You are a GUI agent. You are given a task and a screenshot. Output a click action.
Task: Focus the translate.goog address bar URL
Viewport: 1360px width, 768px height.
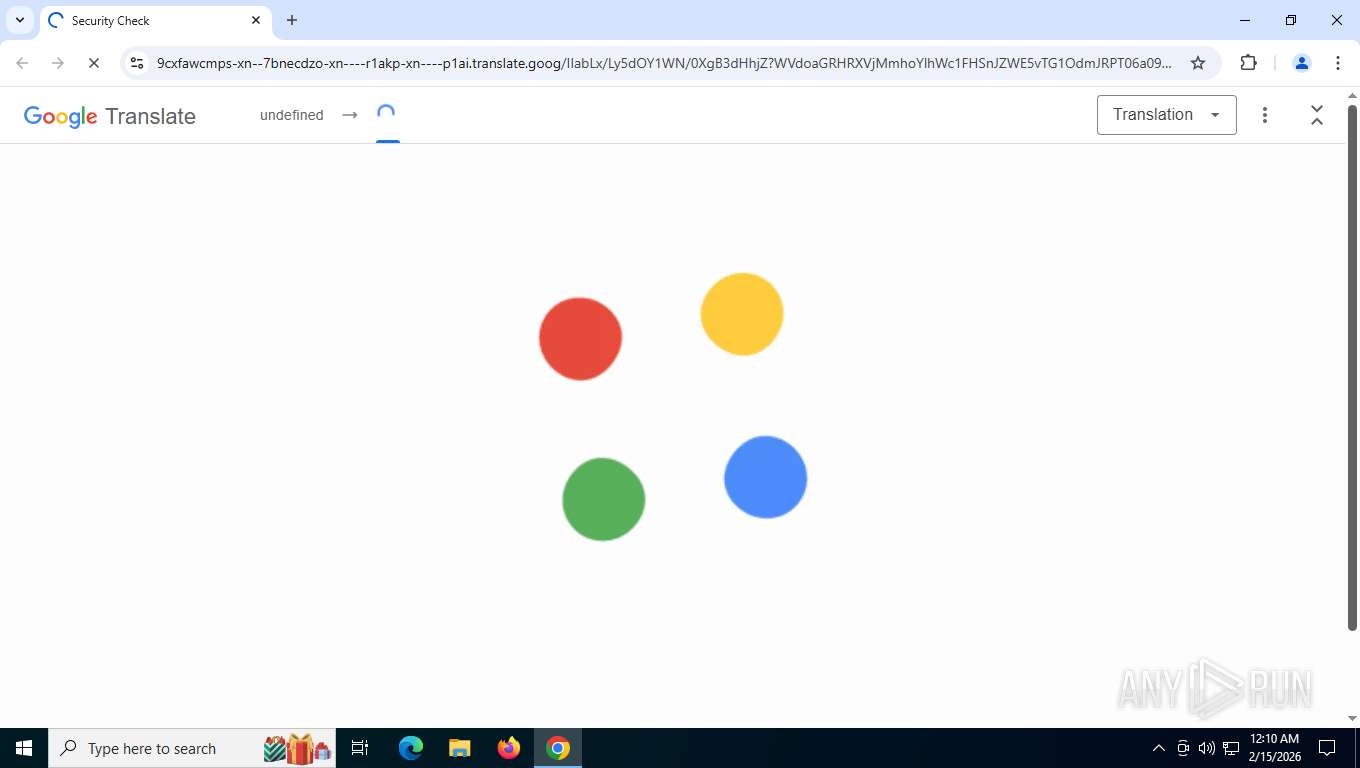(664, 63)
